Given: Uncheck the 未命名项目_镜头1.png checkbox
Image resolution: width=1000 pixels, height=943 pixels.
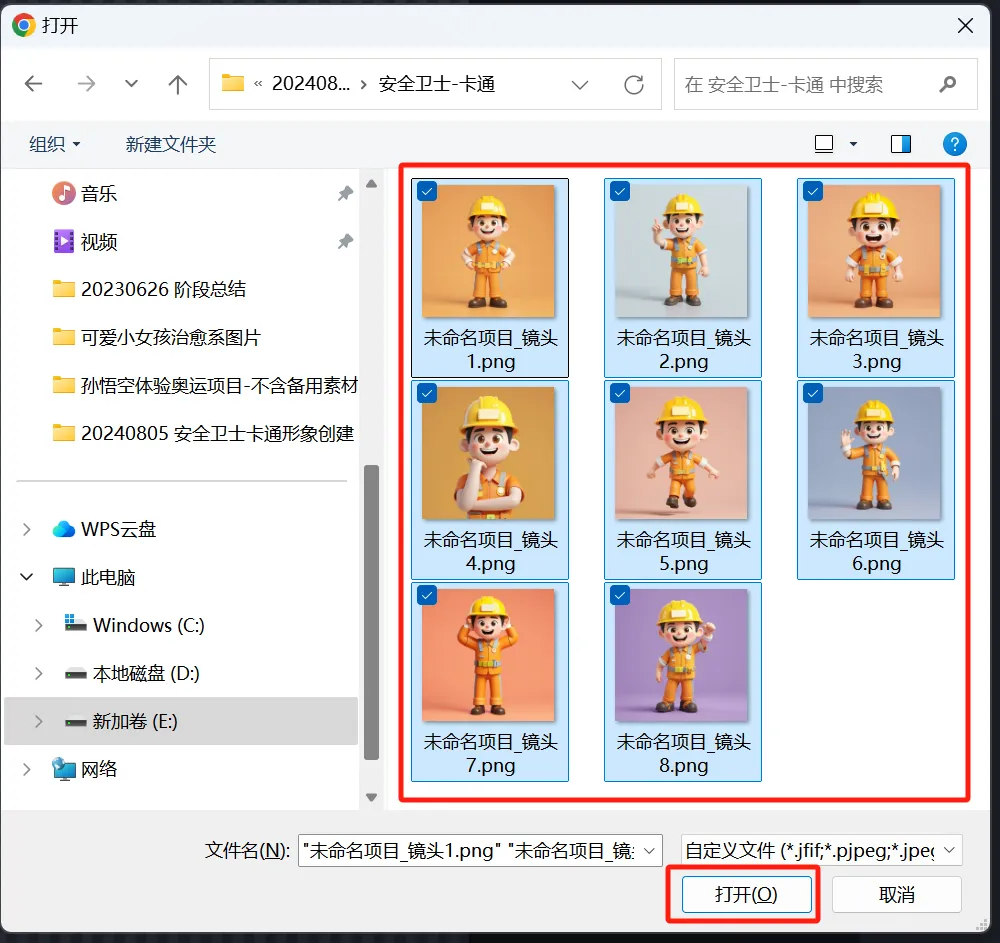Looking at the screenshot, I should pos(427,191).
